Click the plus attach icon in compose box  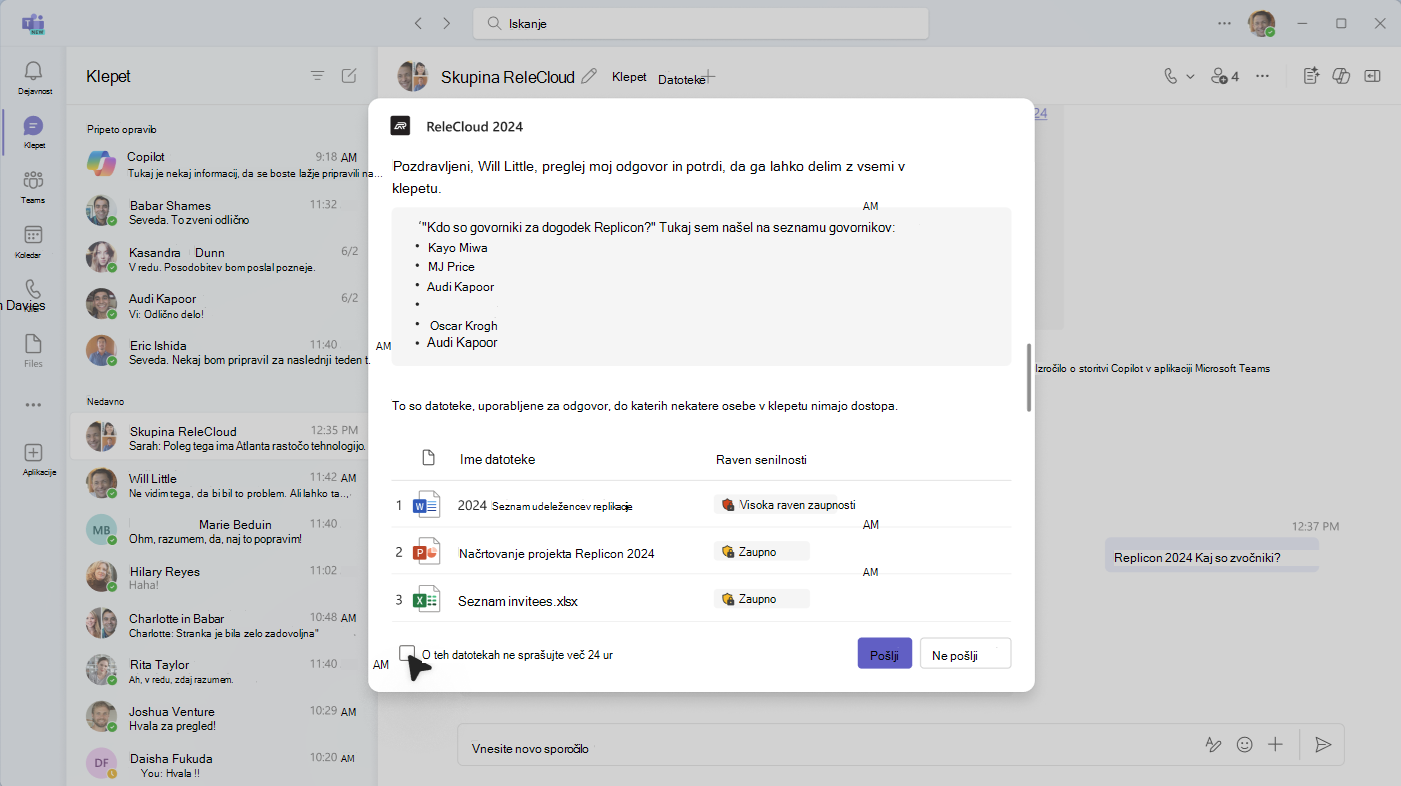[x=1275, y=745]
